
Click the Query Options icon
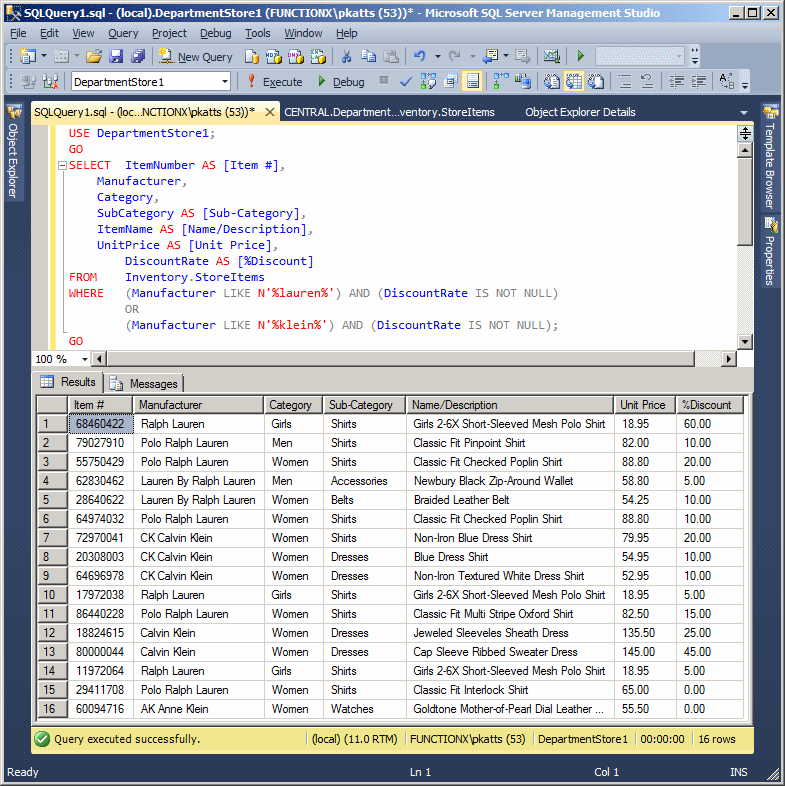pyautogui.click(x=451, y=81)
